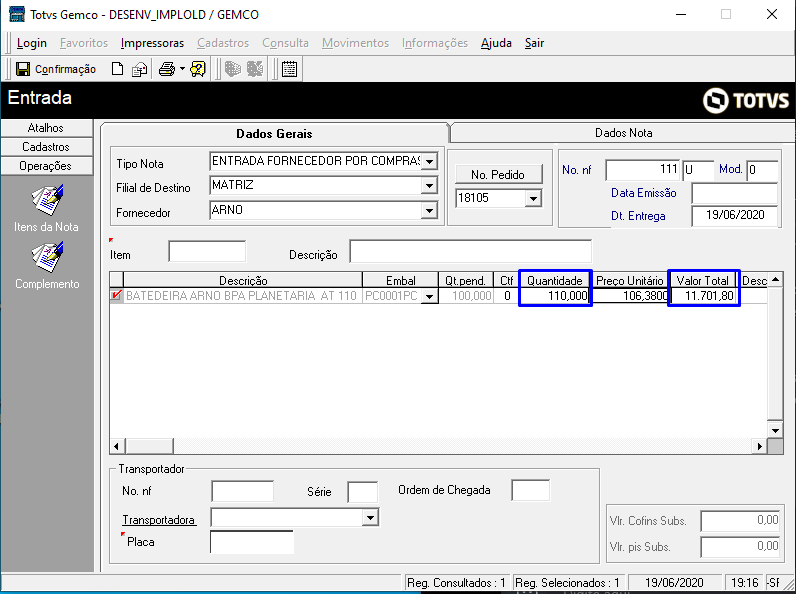Click the No. Pedido button

tap(498, 175)
